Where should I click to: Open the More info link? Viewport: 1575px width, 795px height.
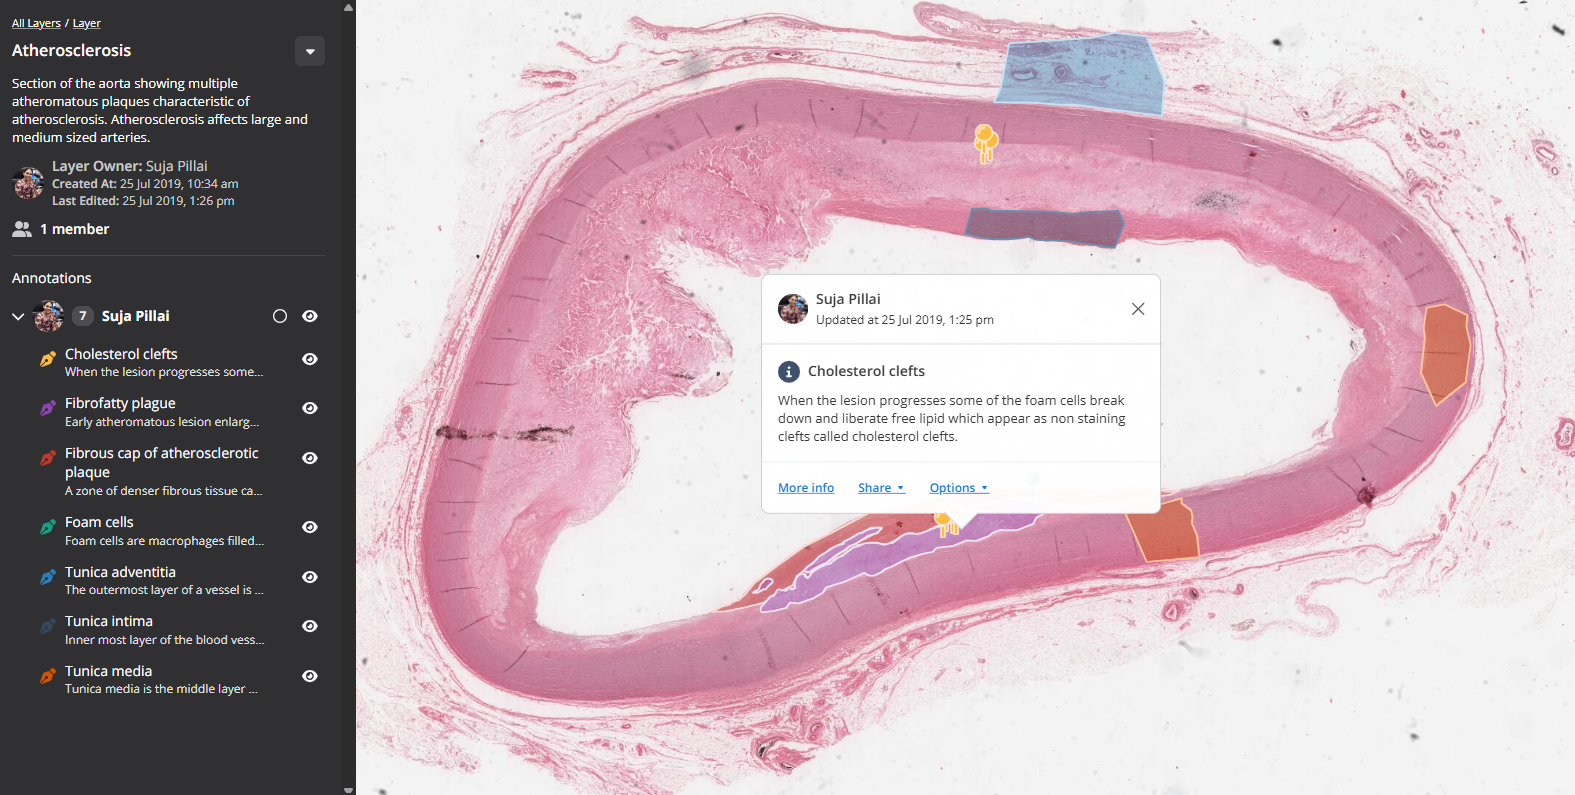pyautogui.click(x=806, y=488)
